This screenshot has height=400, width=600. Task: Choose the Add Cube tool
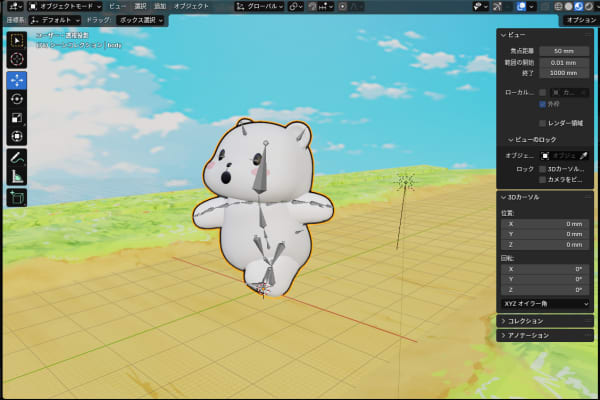(17, 198)
